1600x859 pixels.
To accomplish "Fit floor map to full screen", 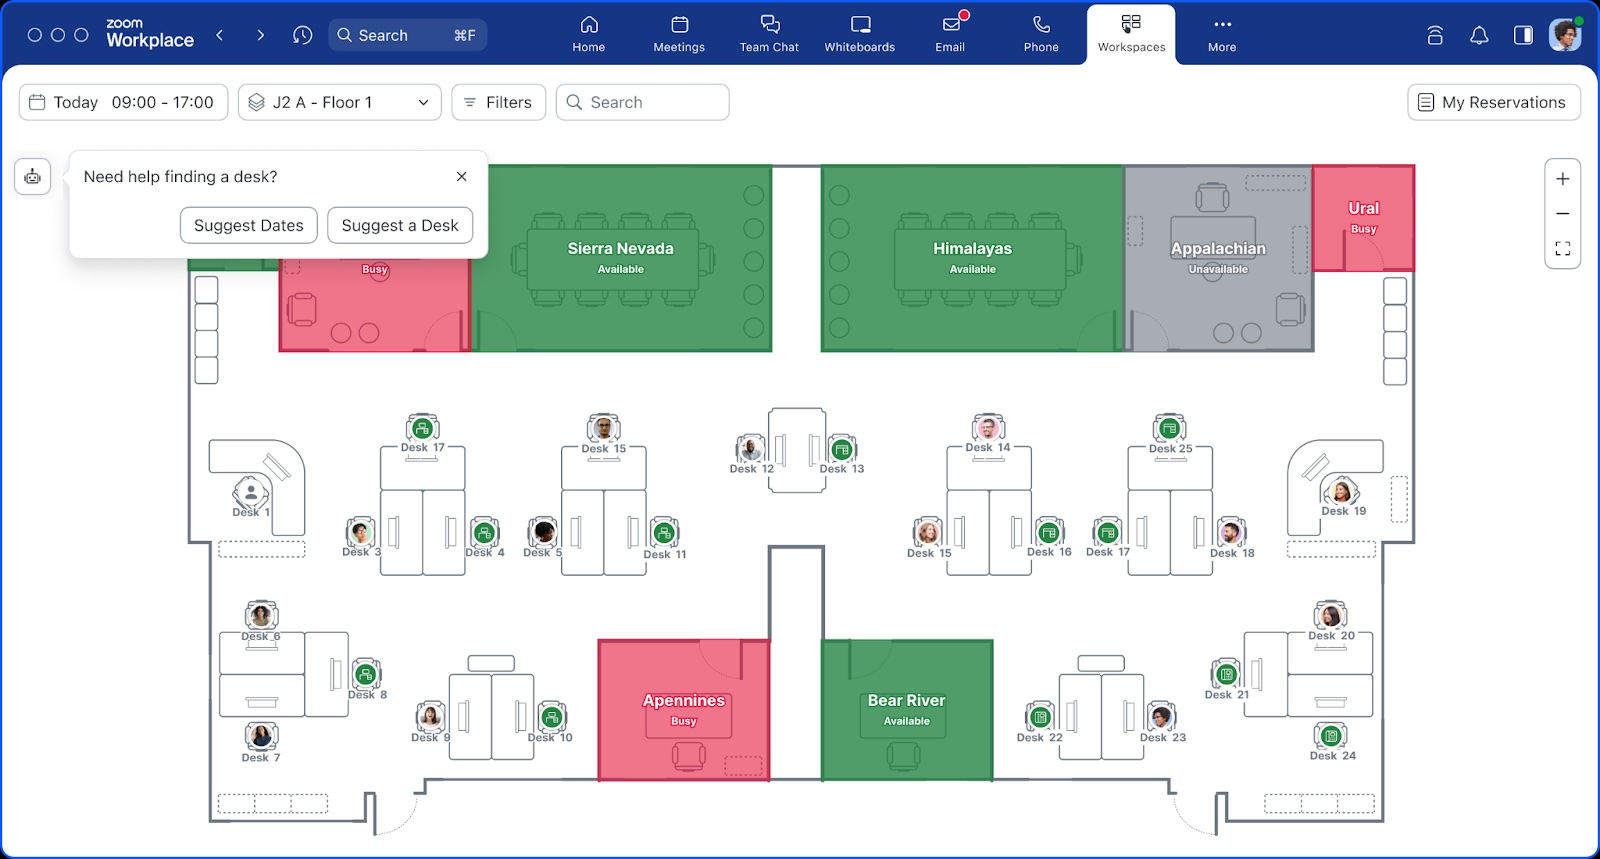I will pyautogui.click(x=1562, y=249).
